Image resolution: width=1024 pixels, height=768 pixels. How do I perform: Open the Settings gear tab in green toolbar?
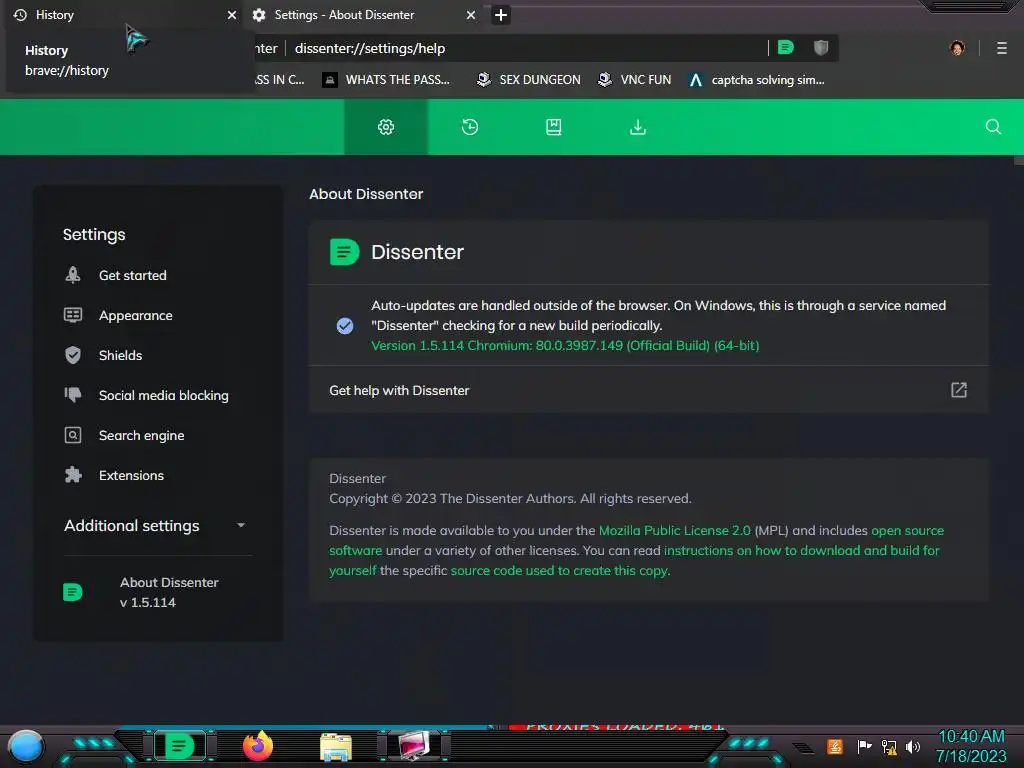click(386, 127)
